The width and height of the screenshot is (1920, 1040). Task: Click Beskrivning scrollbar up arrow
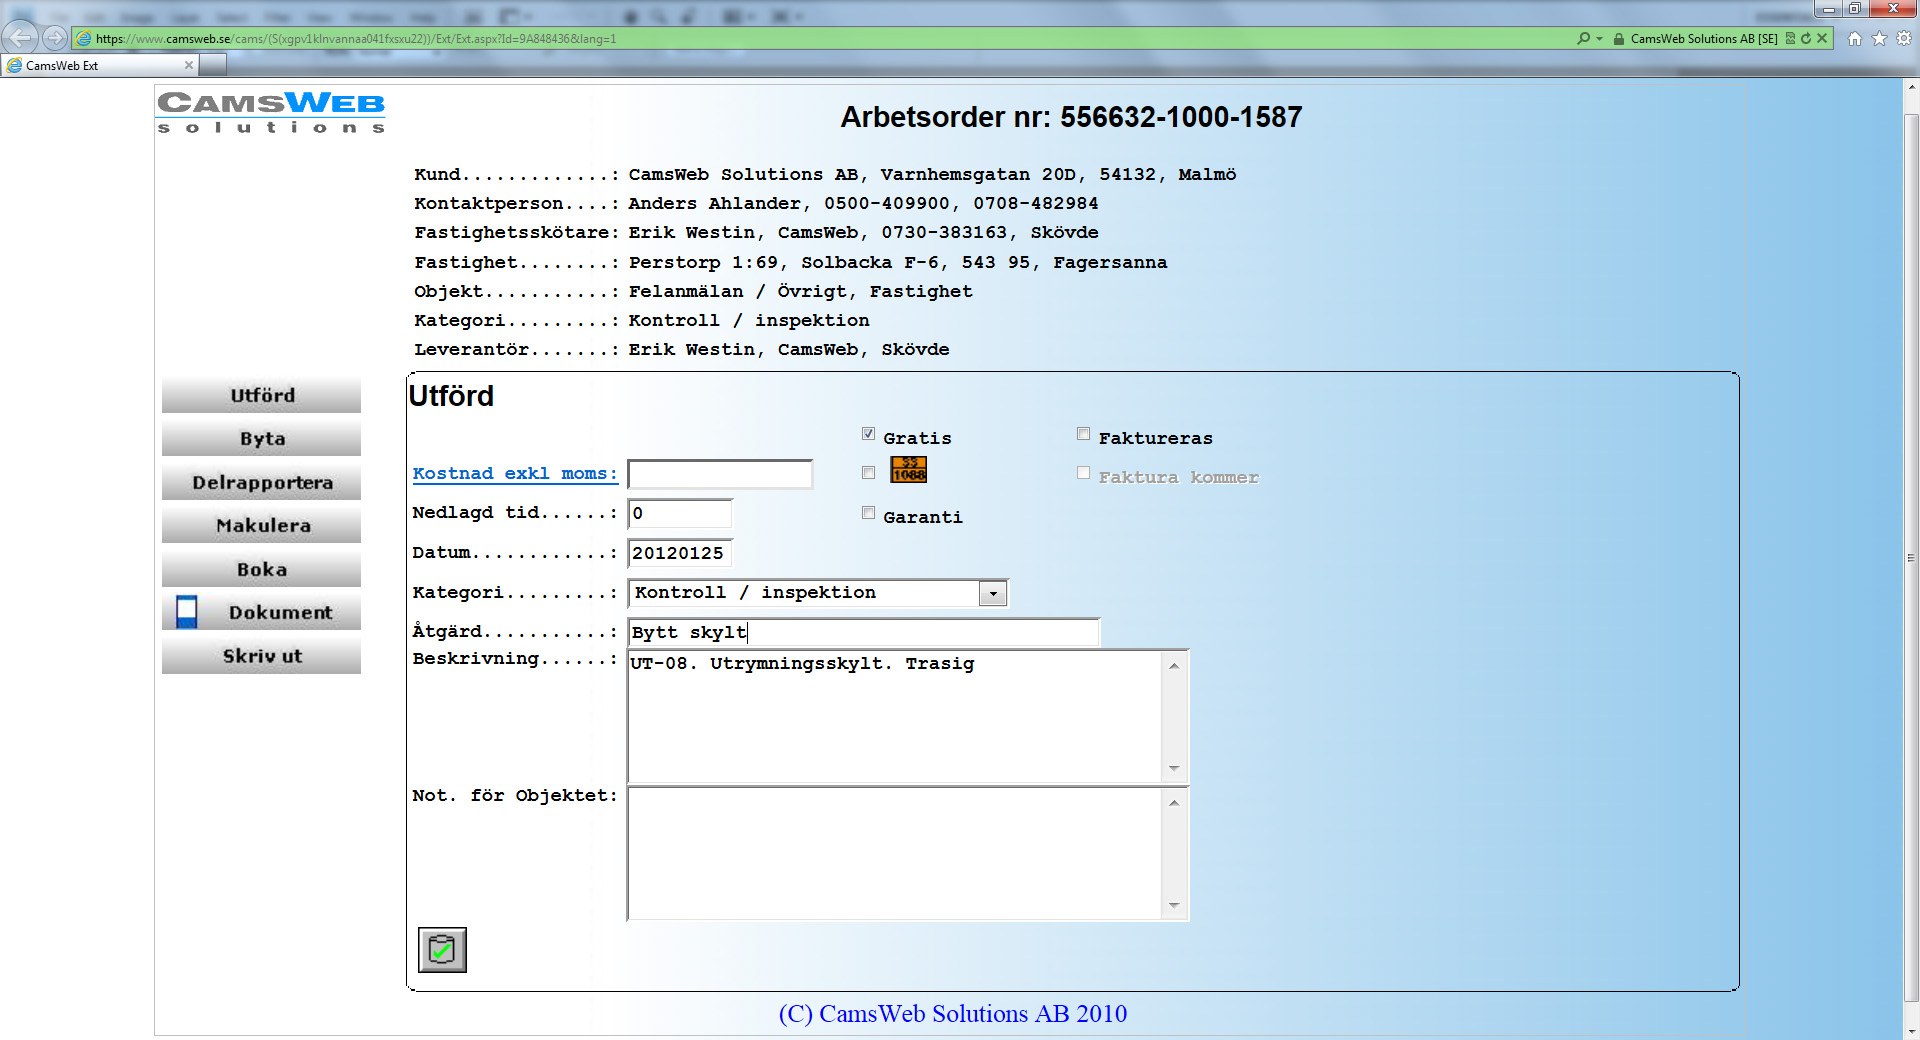[x=1174, y=666]
